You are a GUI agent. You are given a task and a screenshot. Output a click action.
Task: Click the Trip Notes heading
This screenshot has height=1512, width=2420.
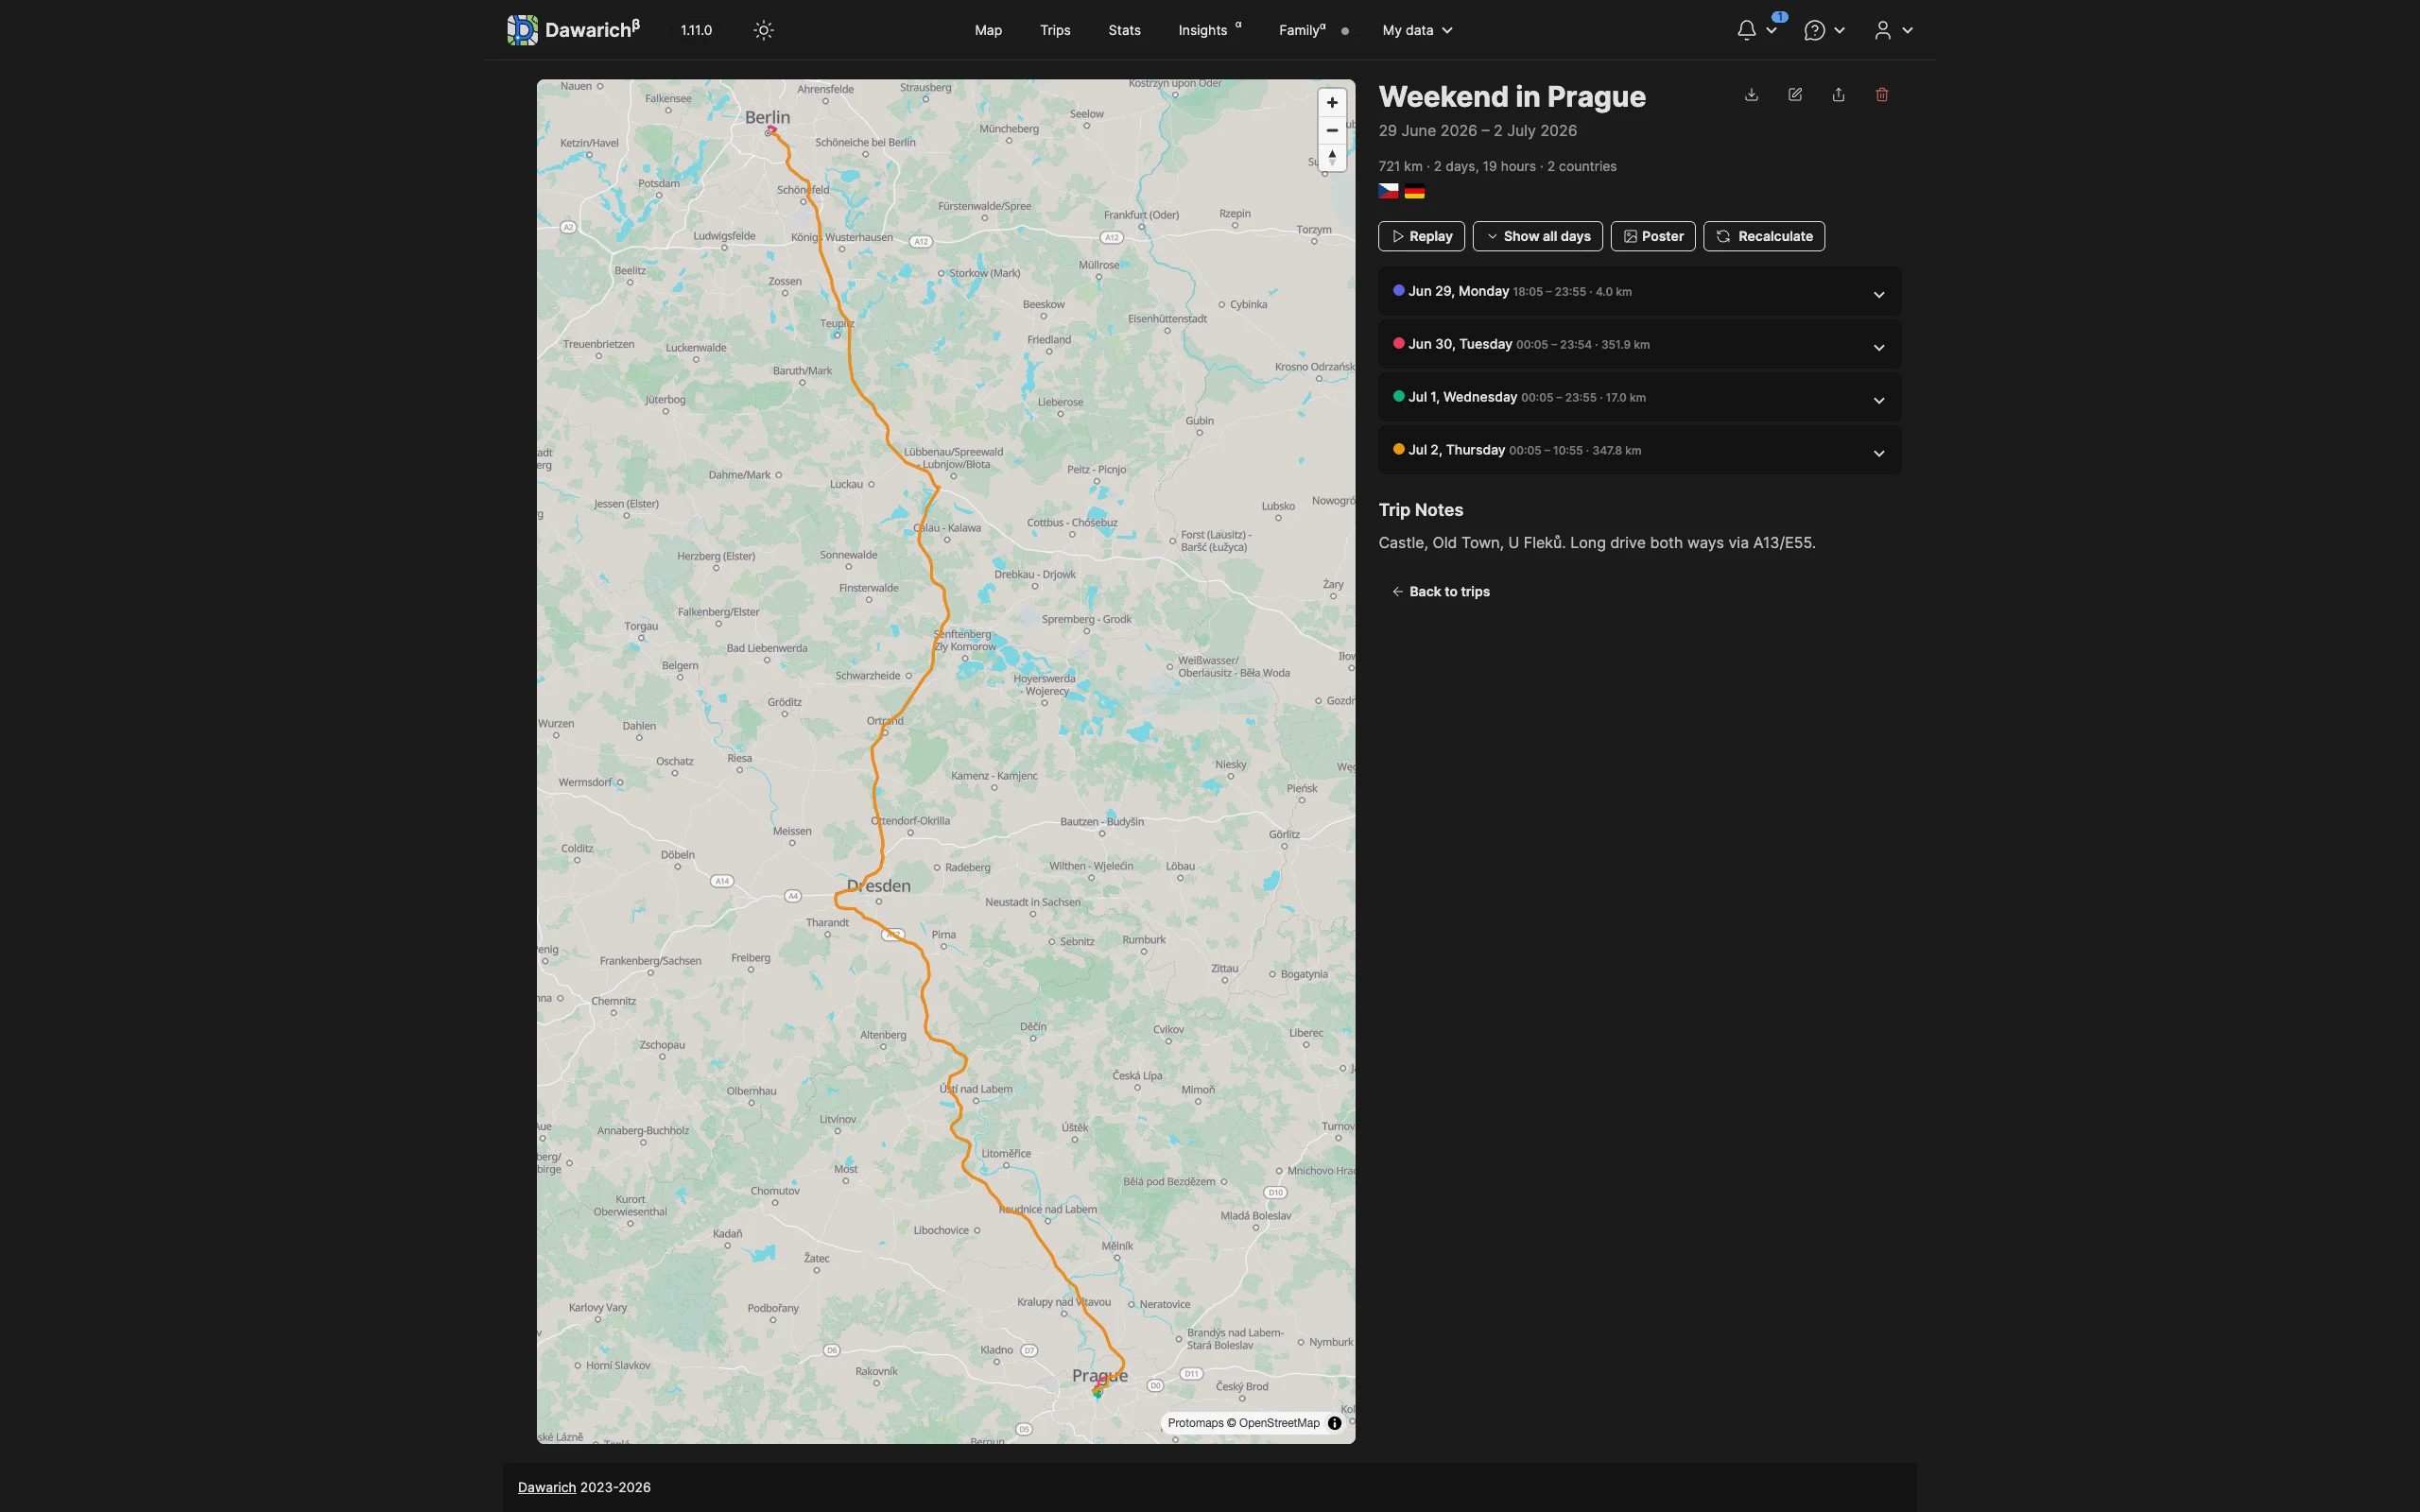tap(1421, 510)
